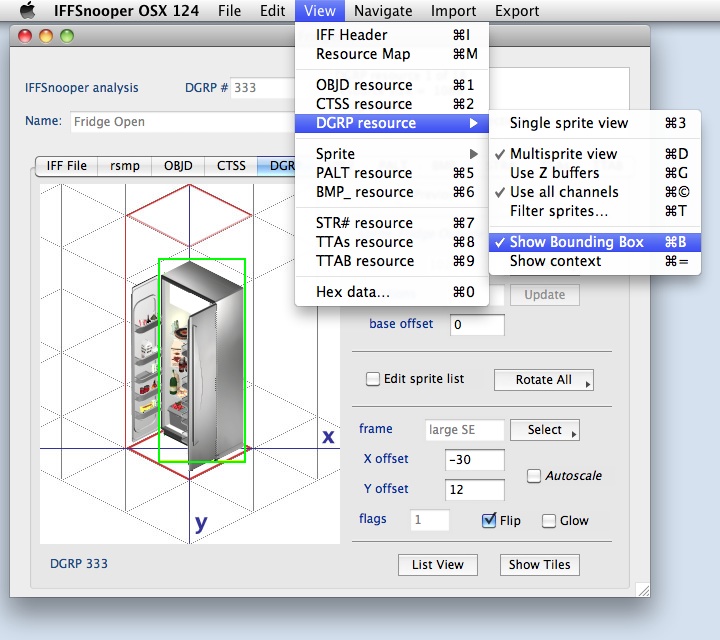
Task: Expand the Sprite submenu
Action: coord(392,154)
